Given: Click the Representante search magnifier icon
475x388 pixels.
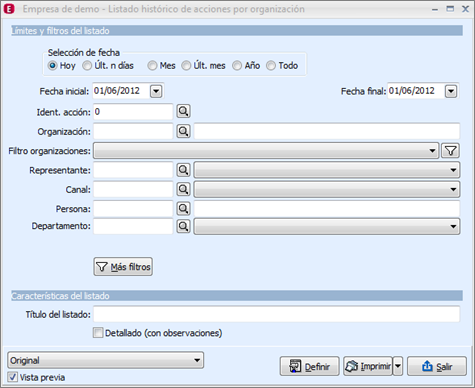Looking at the screenshot, I should pyautogui.click(x=183, y=170).
